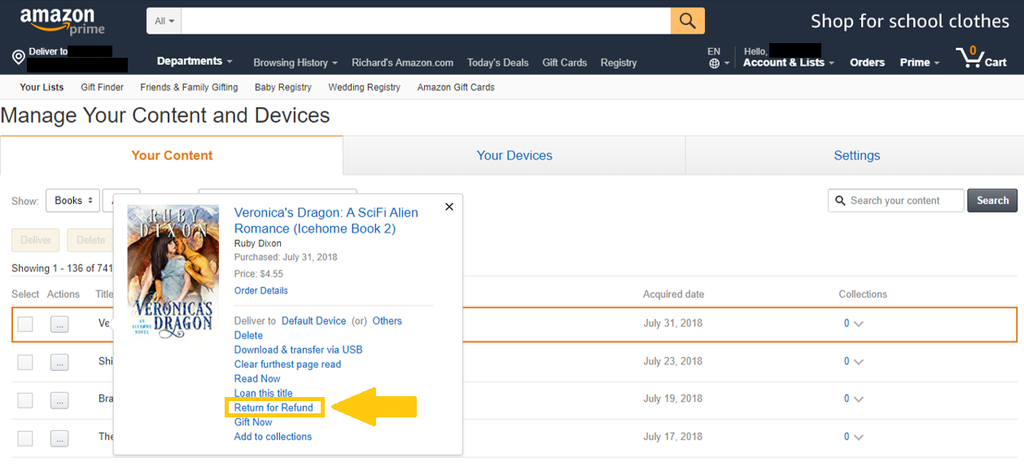Expand Account & Lists menu
The width and height of the screenshot is (1024, 467).
(789, 63)
